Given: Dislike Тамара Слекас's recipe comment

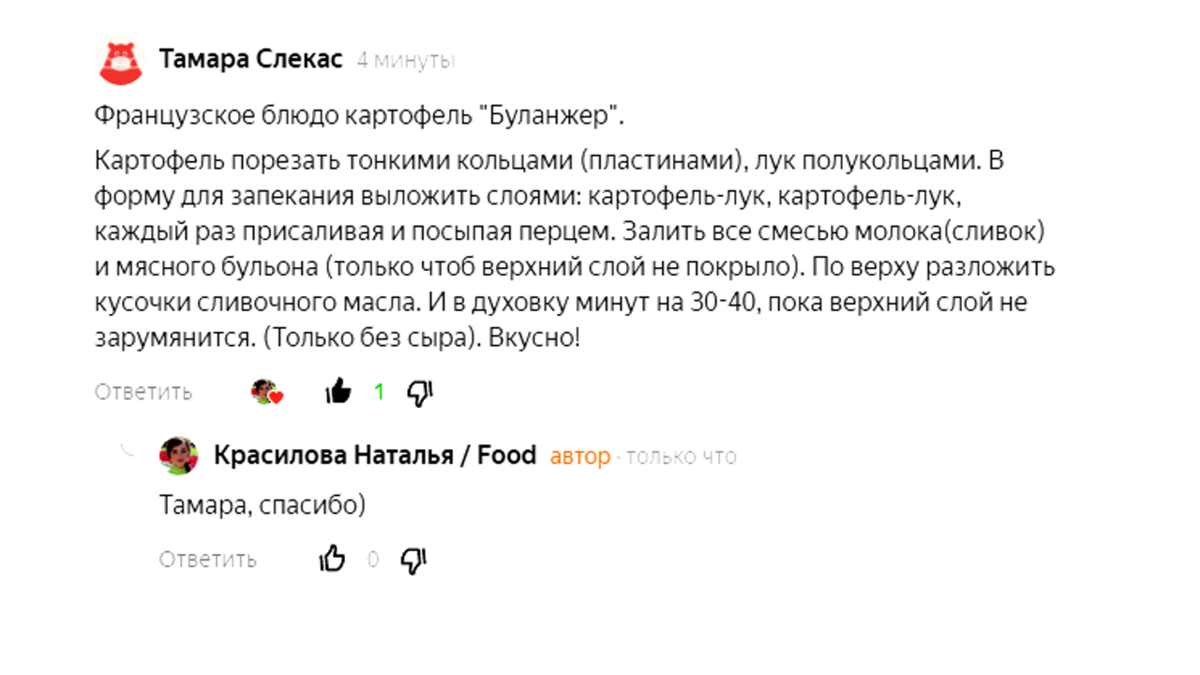Looking at the screenshot, I should pos(419,393).
